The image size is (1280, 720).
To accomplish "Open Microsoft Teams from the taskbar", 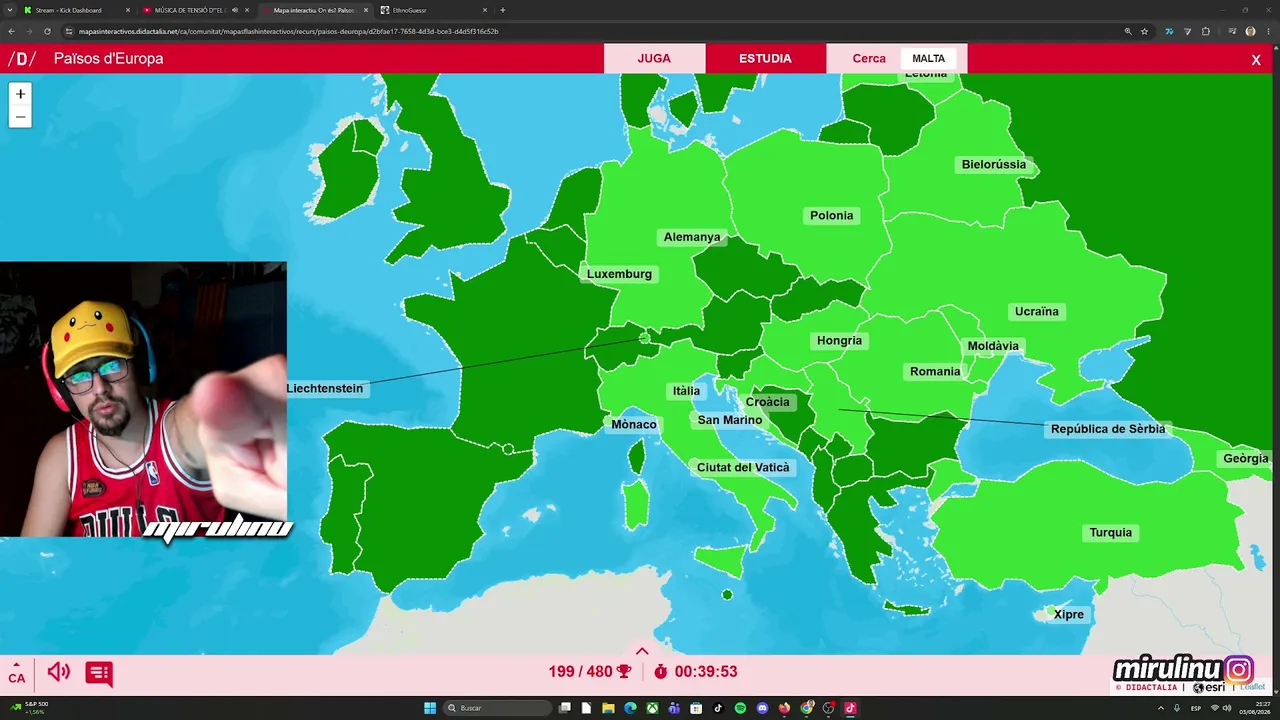I will [674, 708].
